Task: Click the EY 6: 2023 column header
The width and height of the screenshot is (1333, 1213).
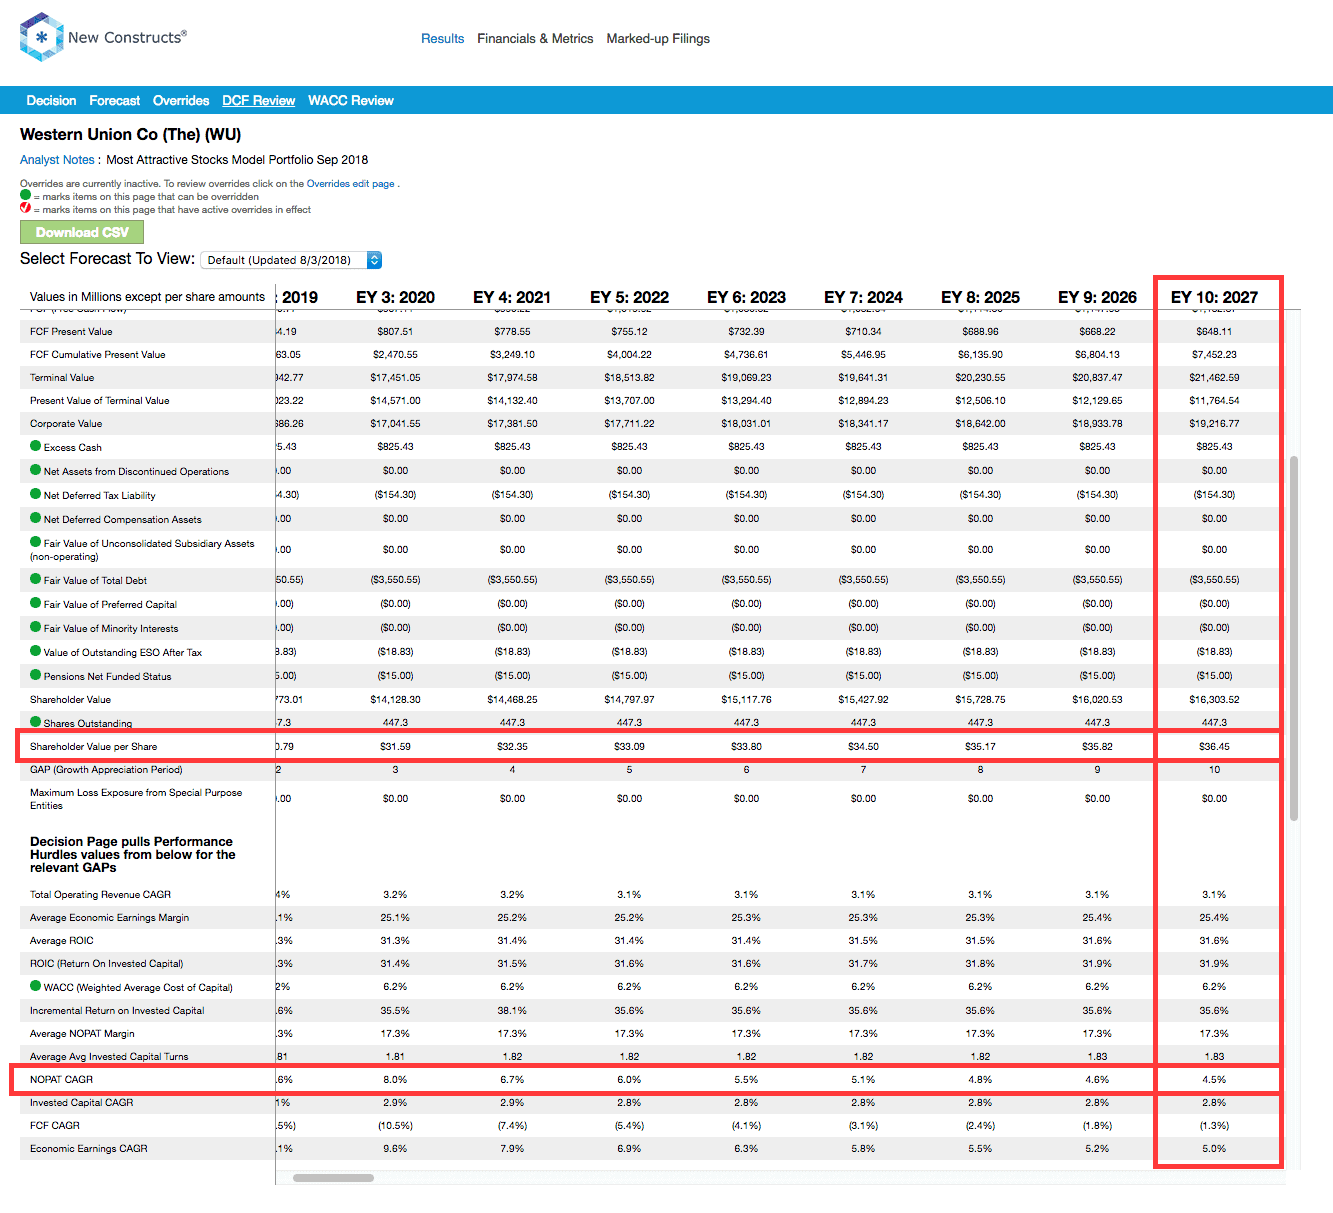Action: [746, 297]
